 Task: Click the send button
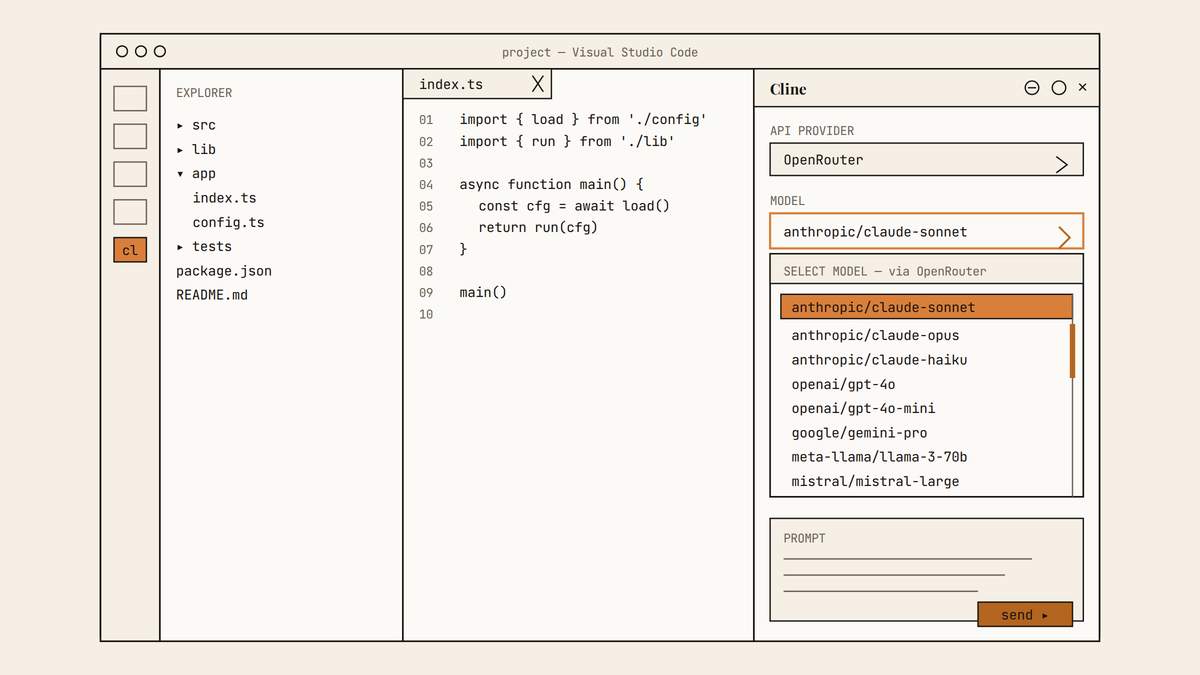1025,614
